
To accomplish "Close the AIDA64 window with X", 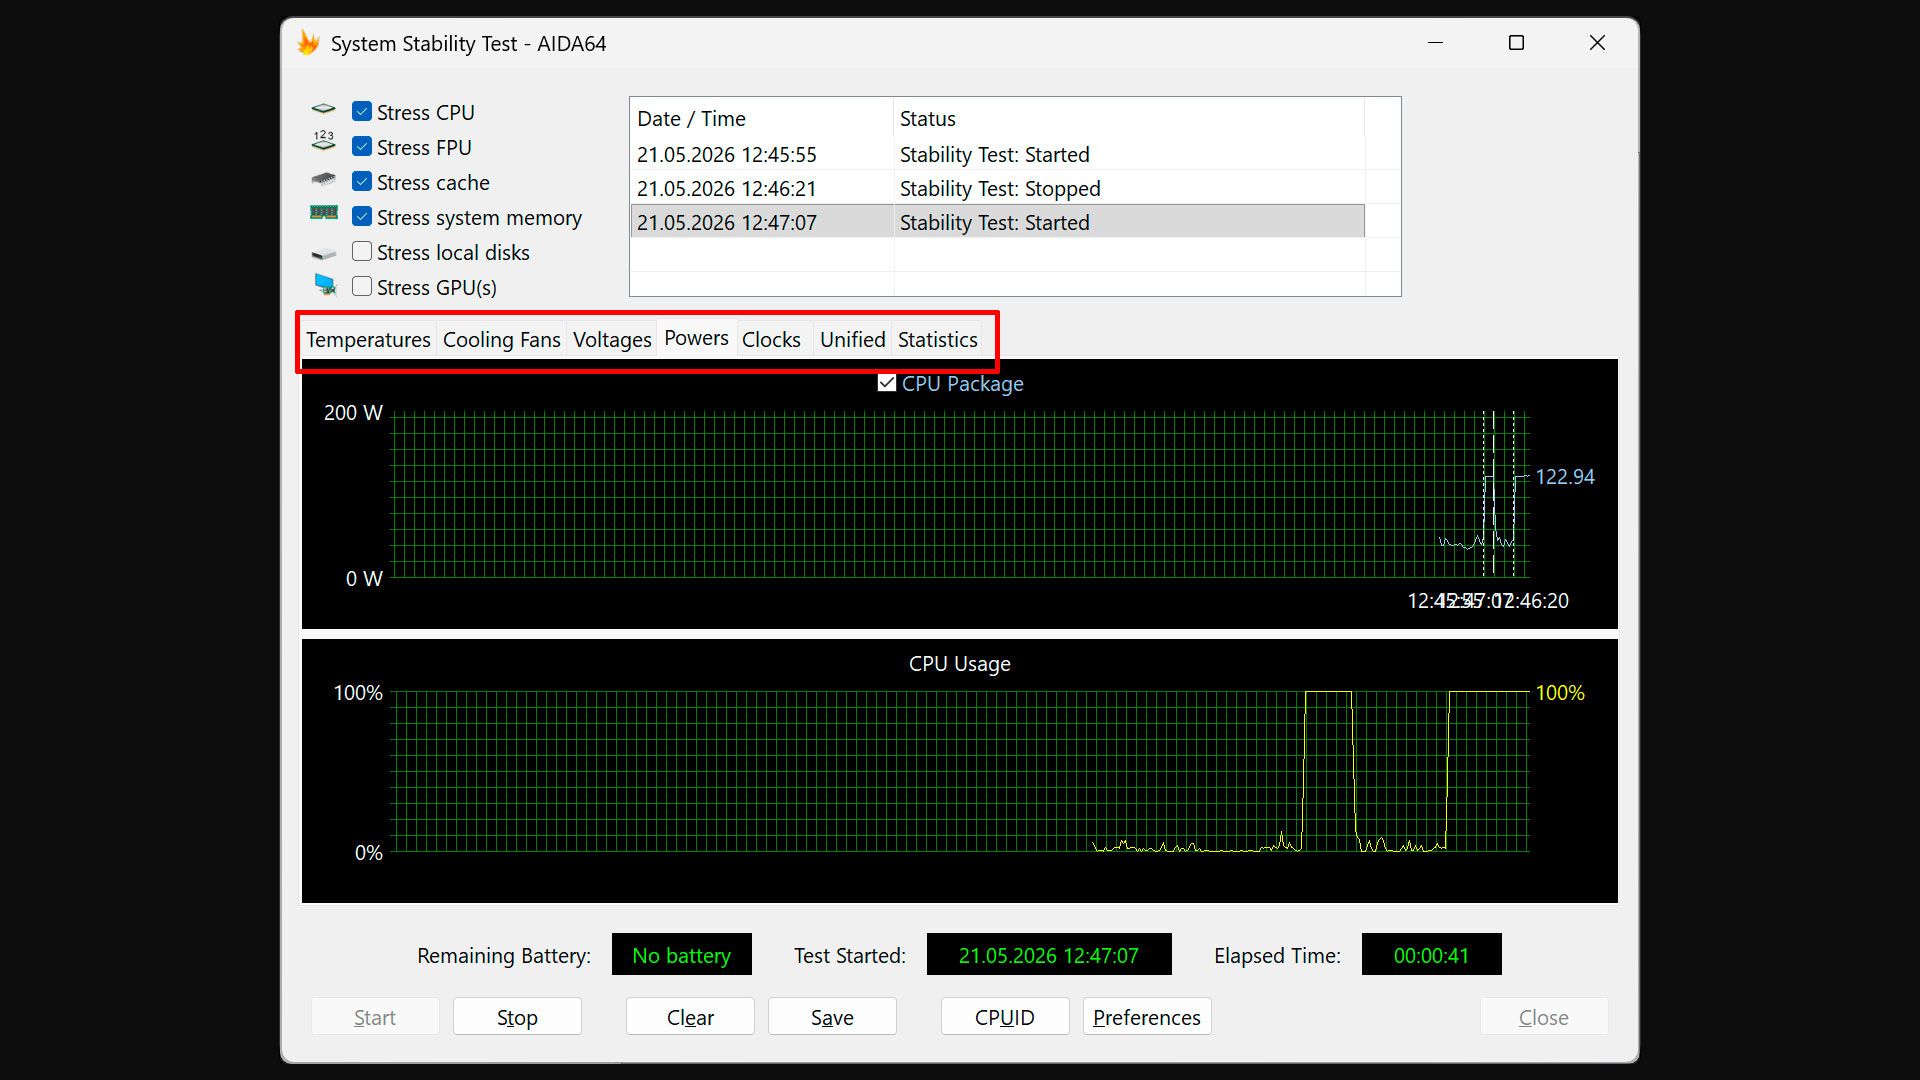I will point(1597,43).
